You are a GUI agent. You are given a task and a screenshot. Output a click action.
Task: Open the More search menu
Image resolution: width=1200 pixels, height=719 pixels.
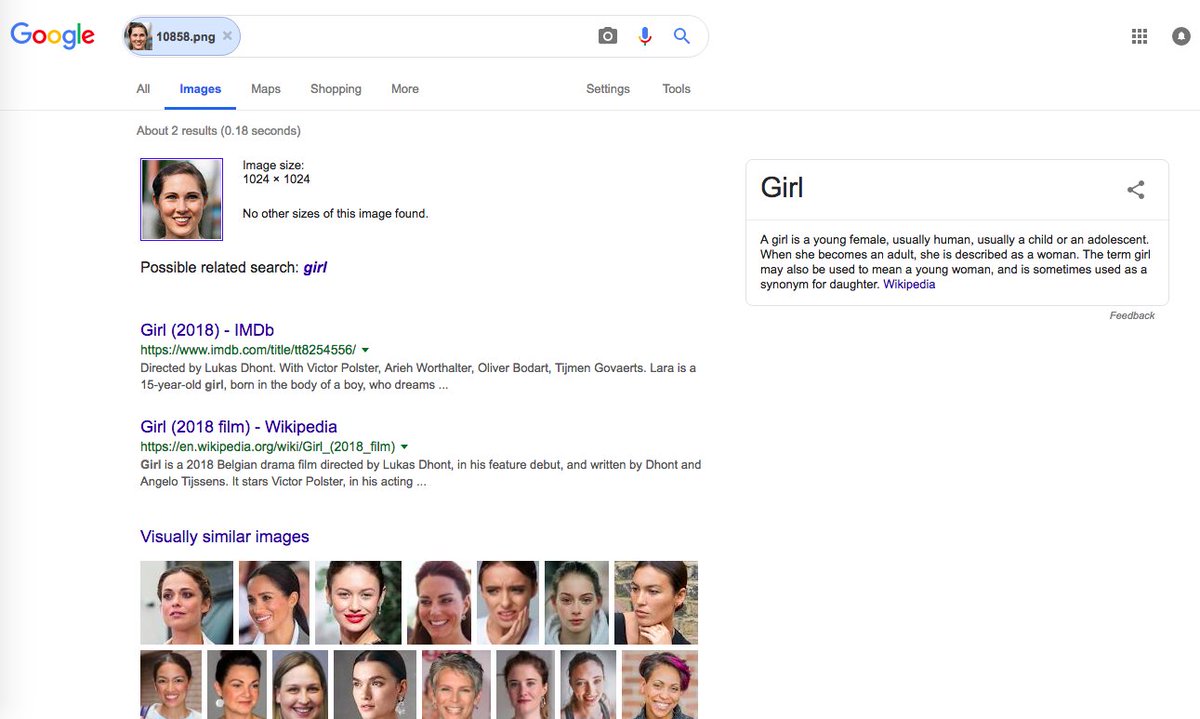[405, 89]
